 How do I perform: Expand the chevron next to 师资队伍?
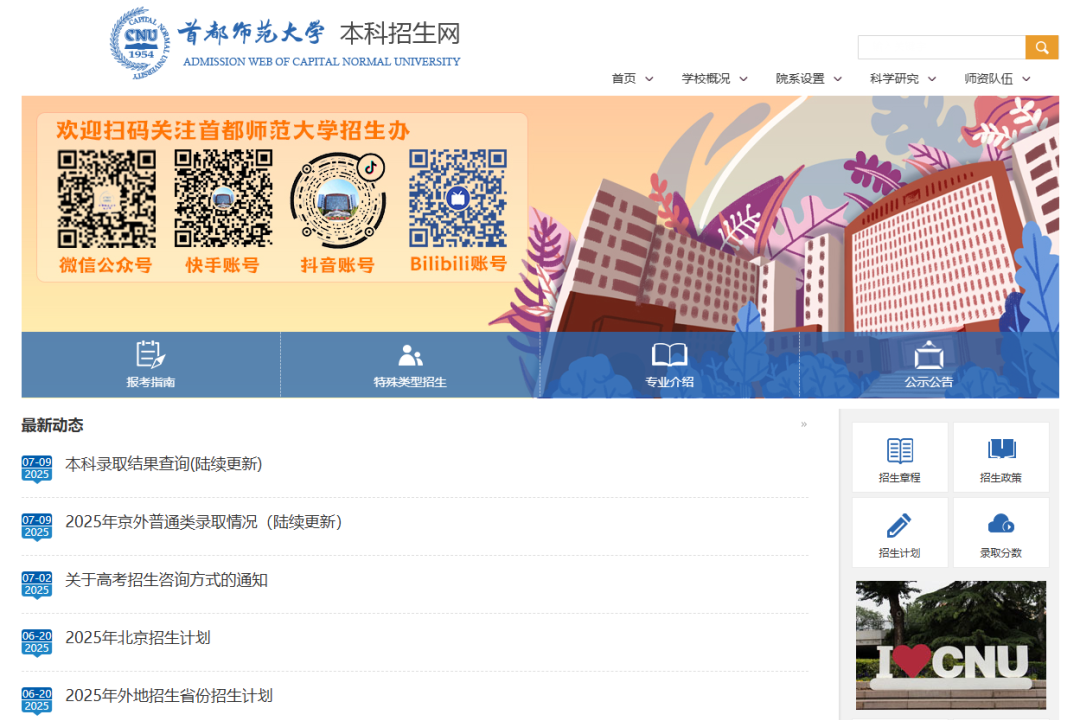[x=1026, y=79]
